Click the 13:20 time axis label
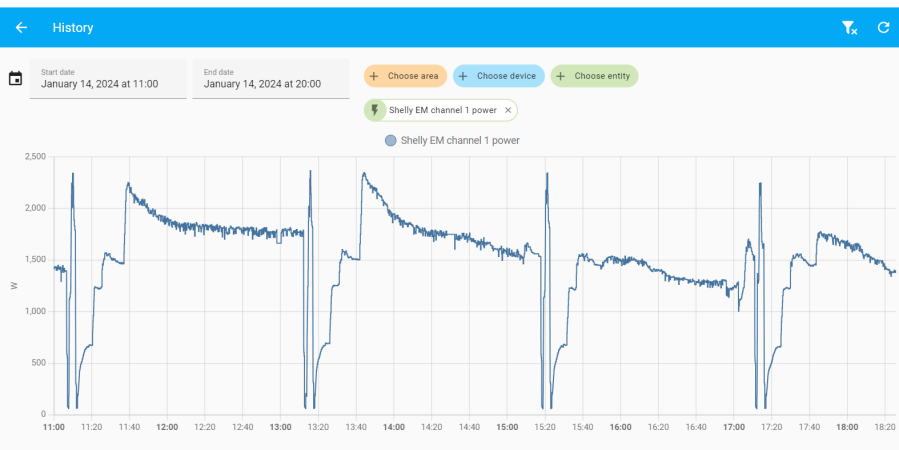The width and height of the screenshot is (899, 450). [x=318, y=427]
